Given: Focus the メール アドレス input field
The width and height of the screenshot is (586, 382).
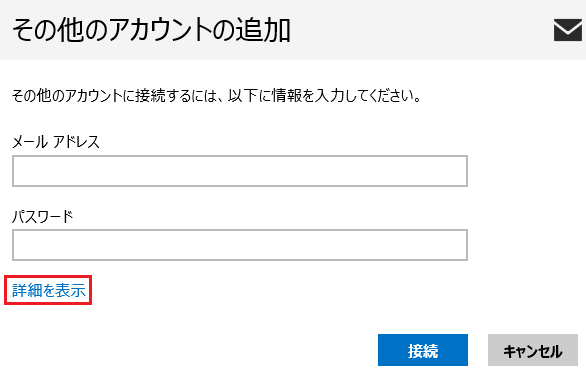Looking at the screenshot, I should point(240,171).
